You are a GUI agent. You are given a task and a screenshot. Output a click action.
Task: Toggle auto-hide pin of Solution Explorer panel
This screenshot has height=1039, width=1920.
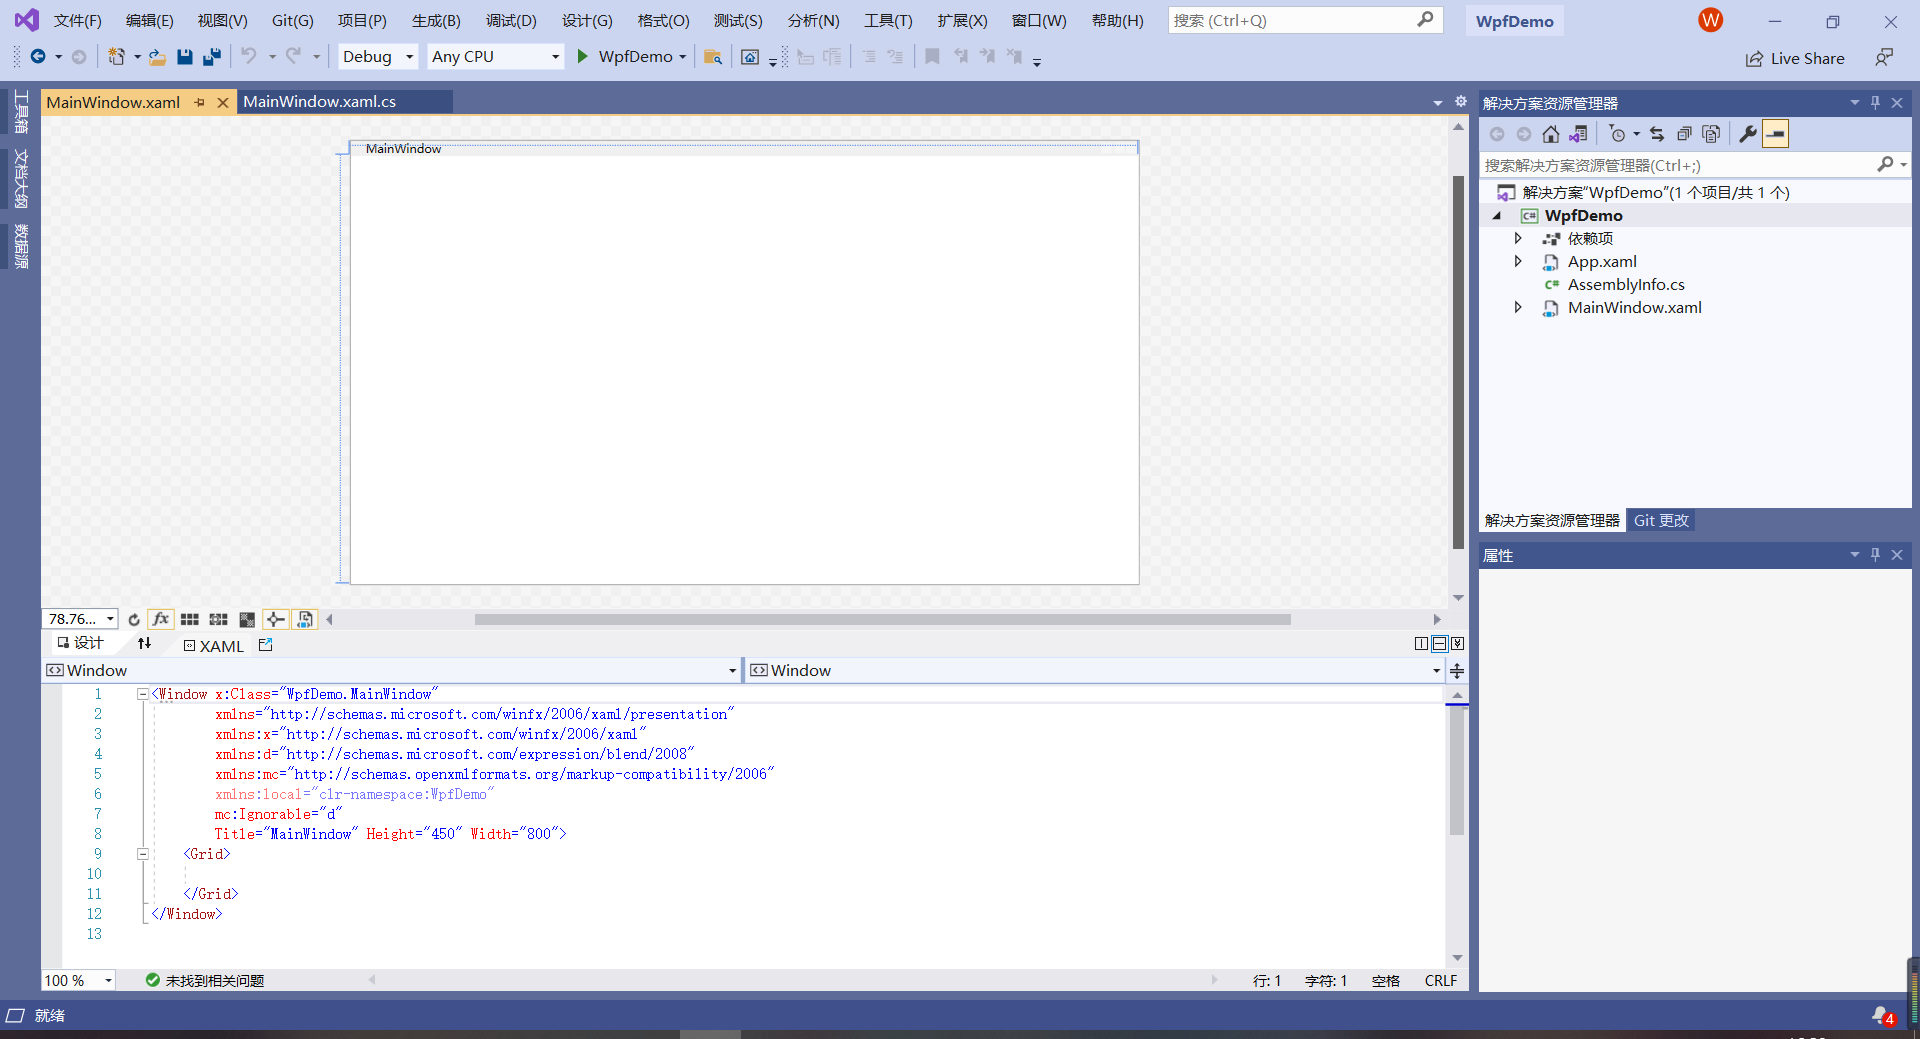click(x=1875, y=103)
